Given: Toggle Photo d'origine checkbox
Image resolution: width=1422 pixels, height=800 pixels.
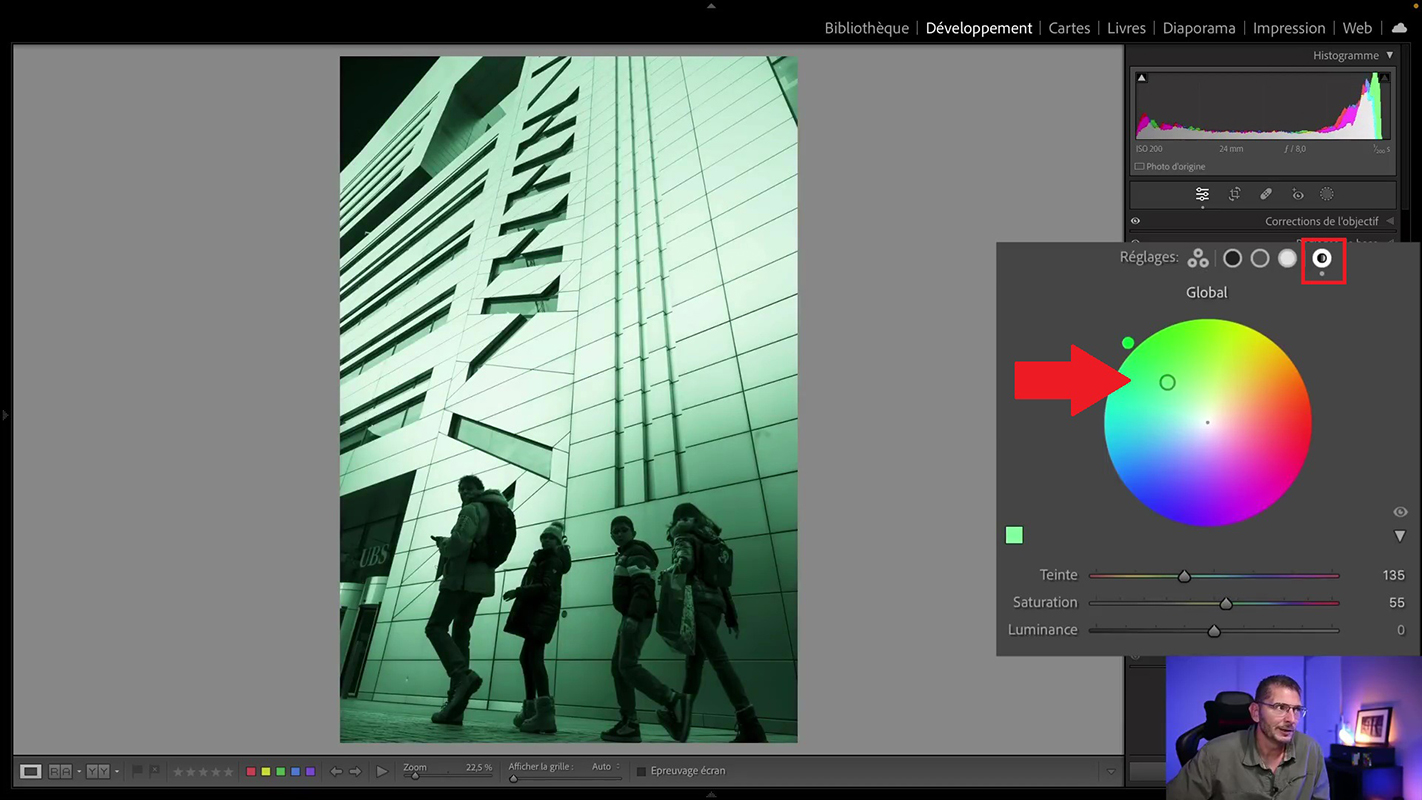Looking at the screenshot, I should coord(1139,167).
